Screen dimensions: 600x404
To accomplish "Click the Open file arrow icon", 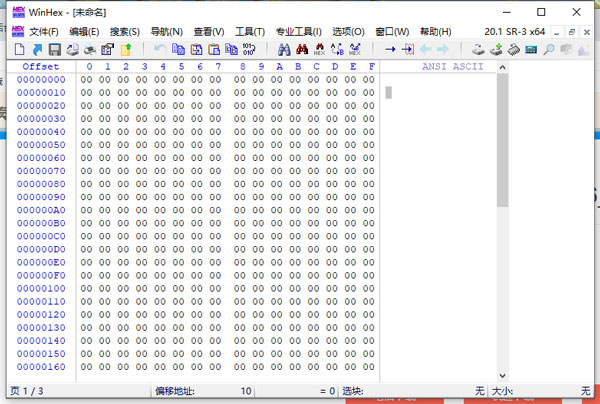I will [x=38, y=49].
